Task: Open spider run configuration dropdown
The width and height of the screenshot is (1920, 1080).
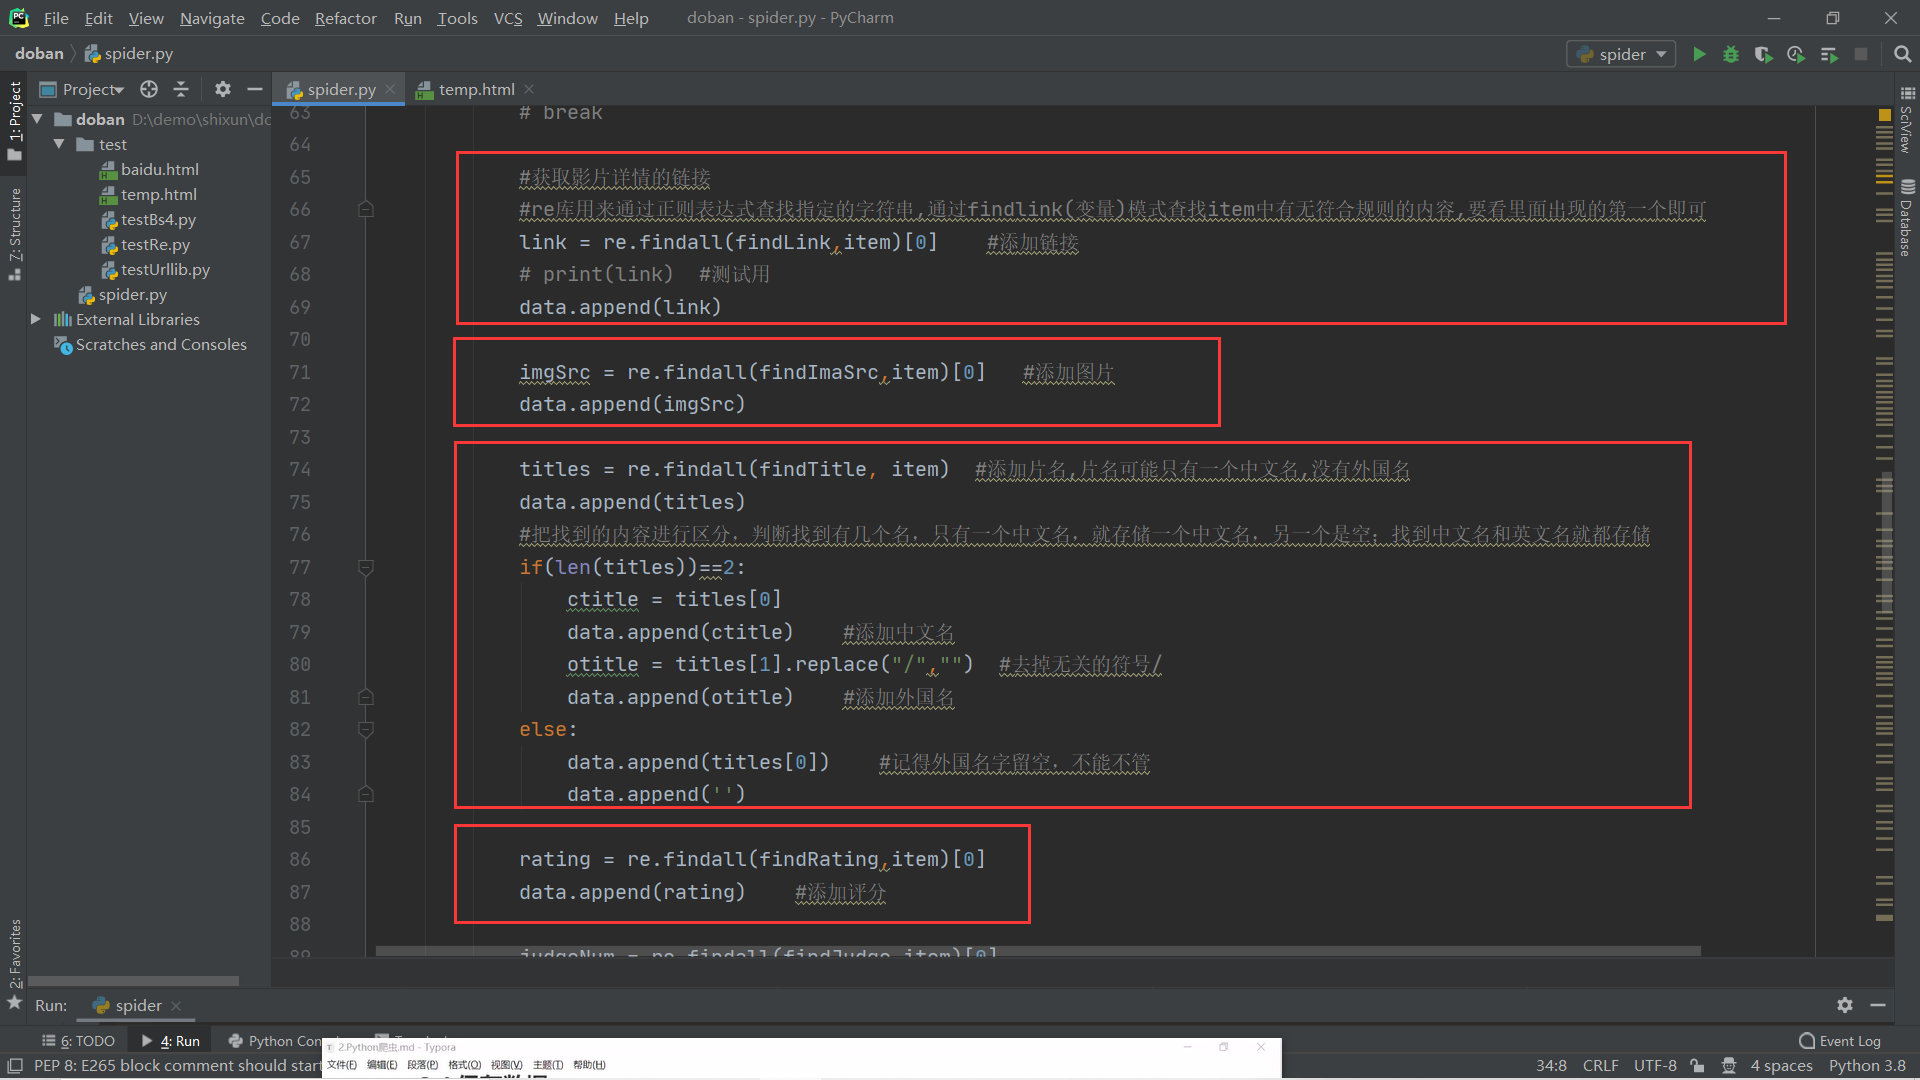Action: click(x=1621, y=54)
